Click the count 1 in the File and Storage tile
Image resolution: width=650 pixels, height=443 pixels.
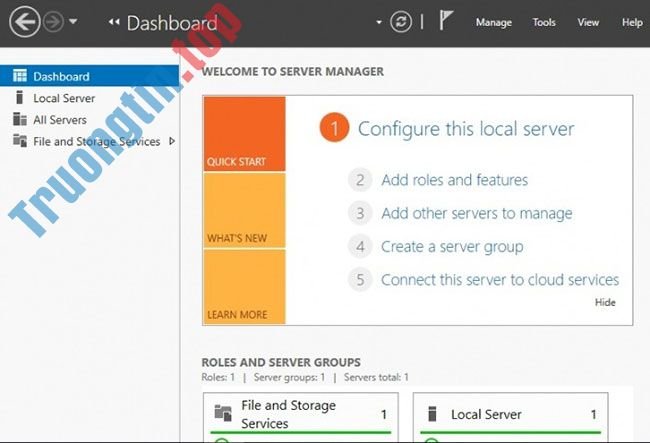(x=384, y=414)
